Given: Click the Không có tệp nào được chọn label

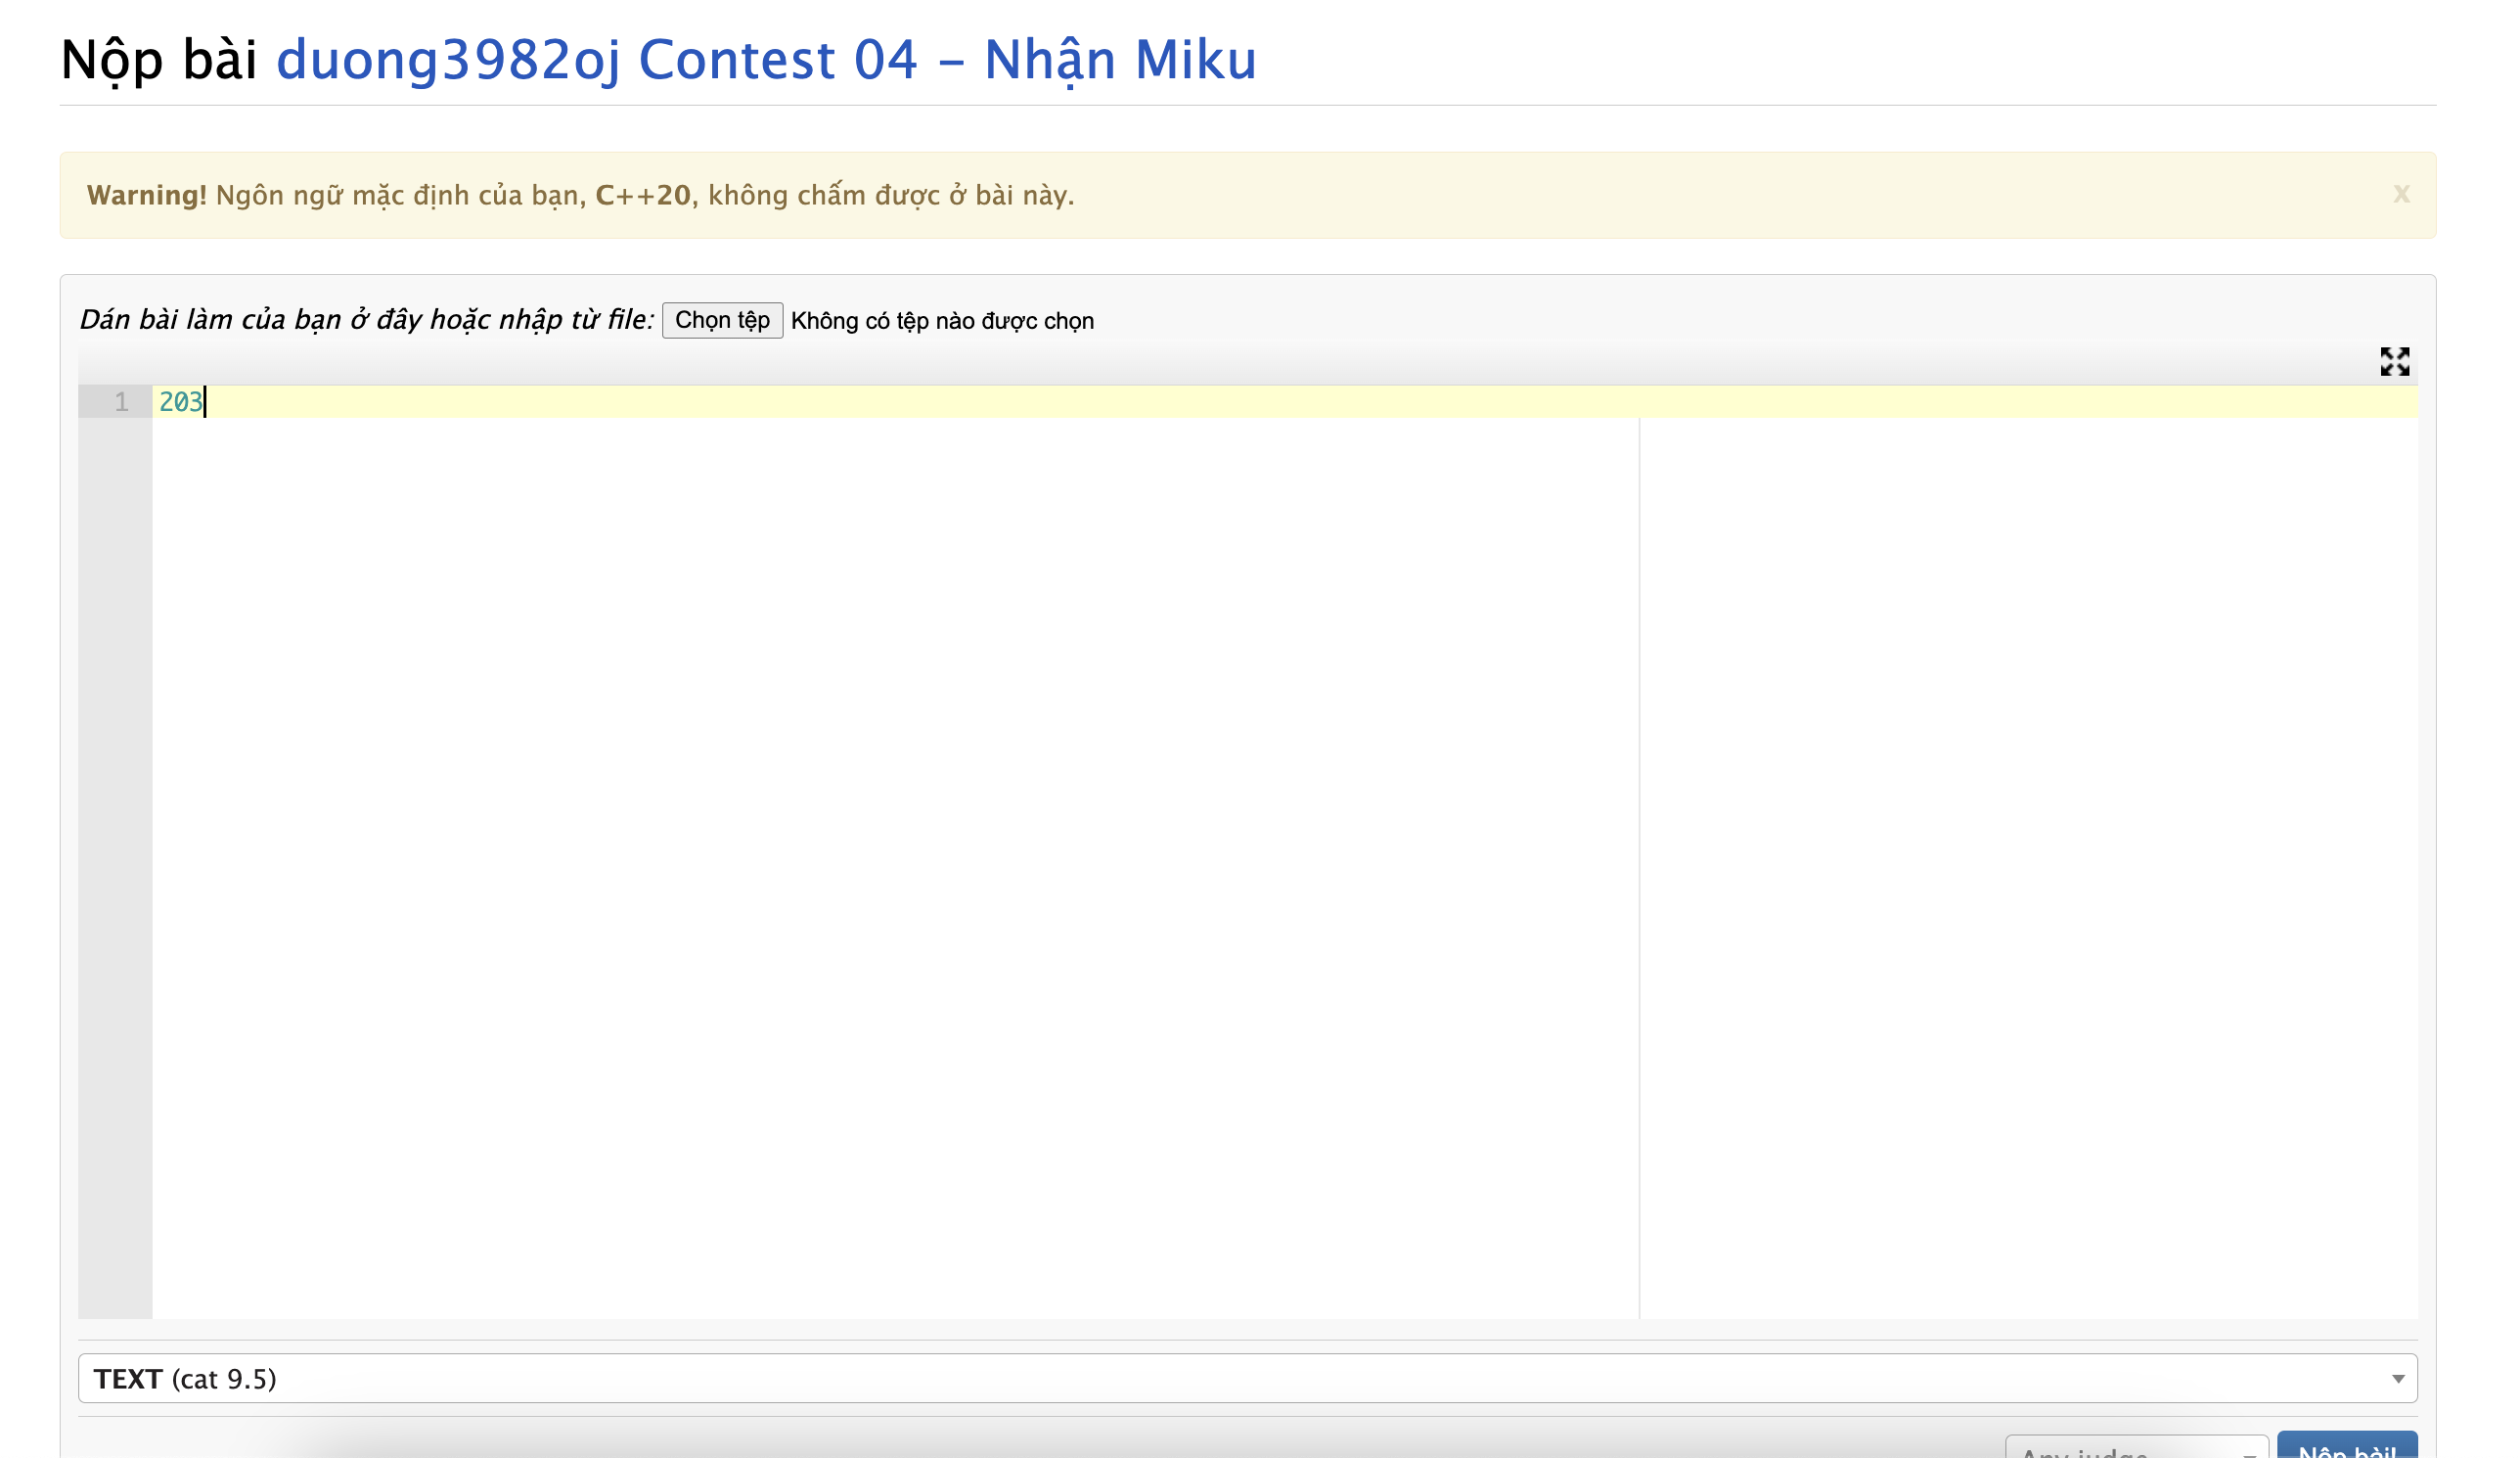Looking at the screenshot, I should [x=942, y=321].
